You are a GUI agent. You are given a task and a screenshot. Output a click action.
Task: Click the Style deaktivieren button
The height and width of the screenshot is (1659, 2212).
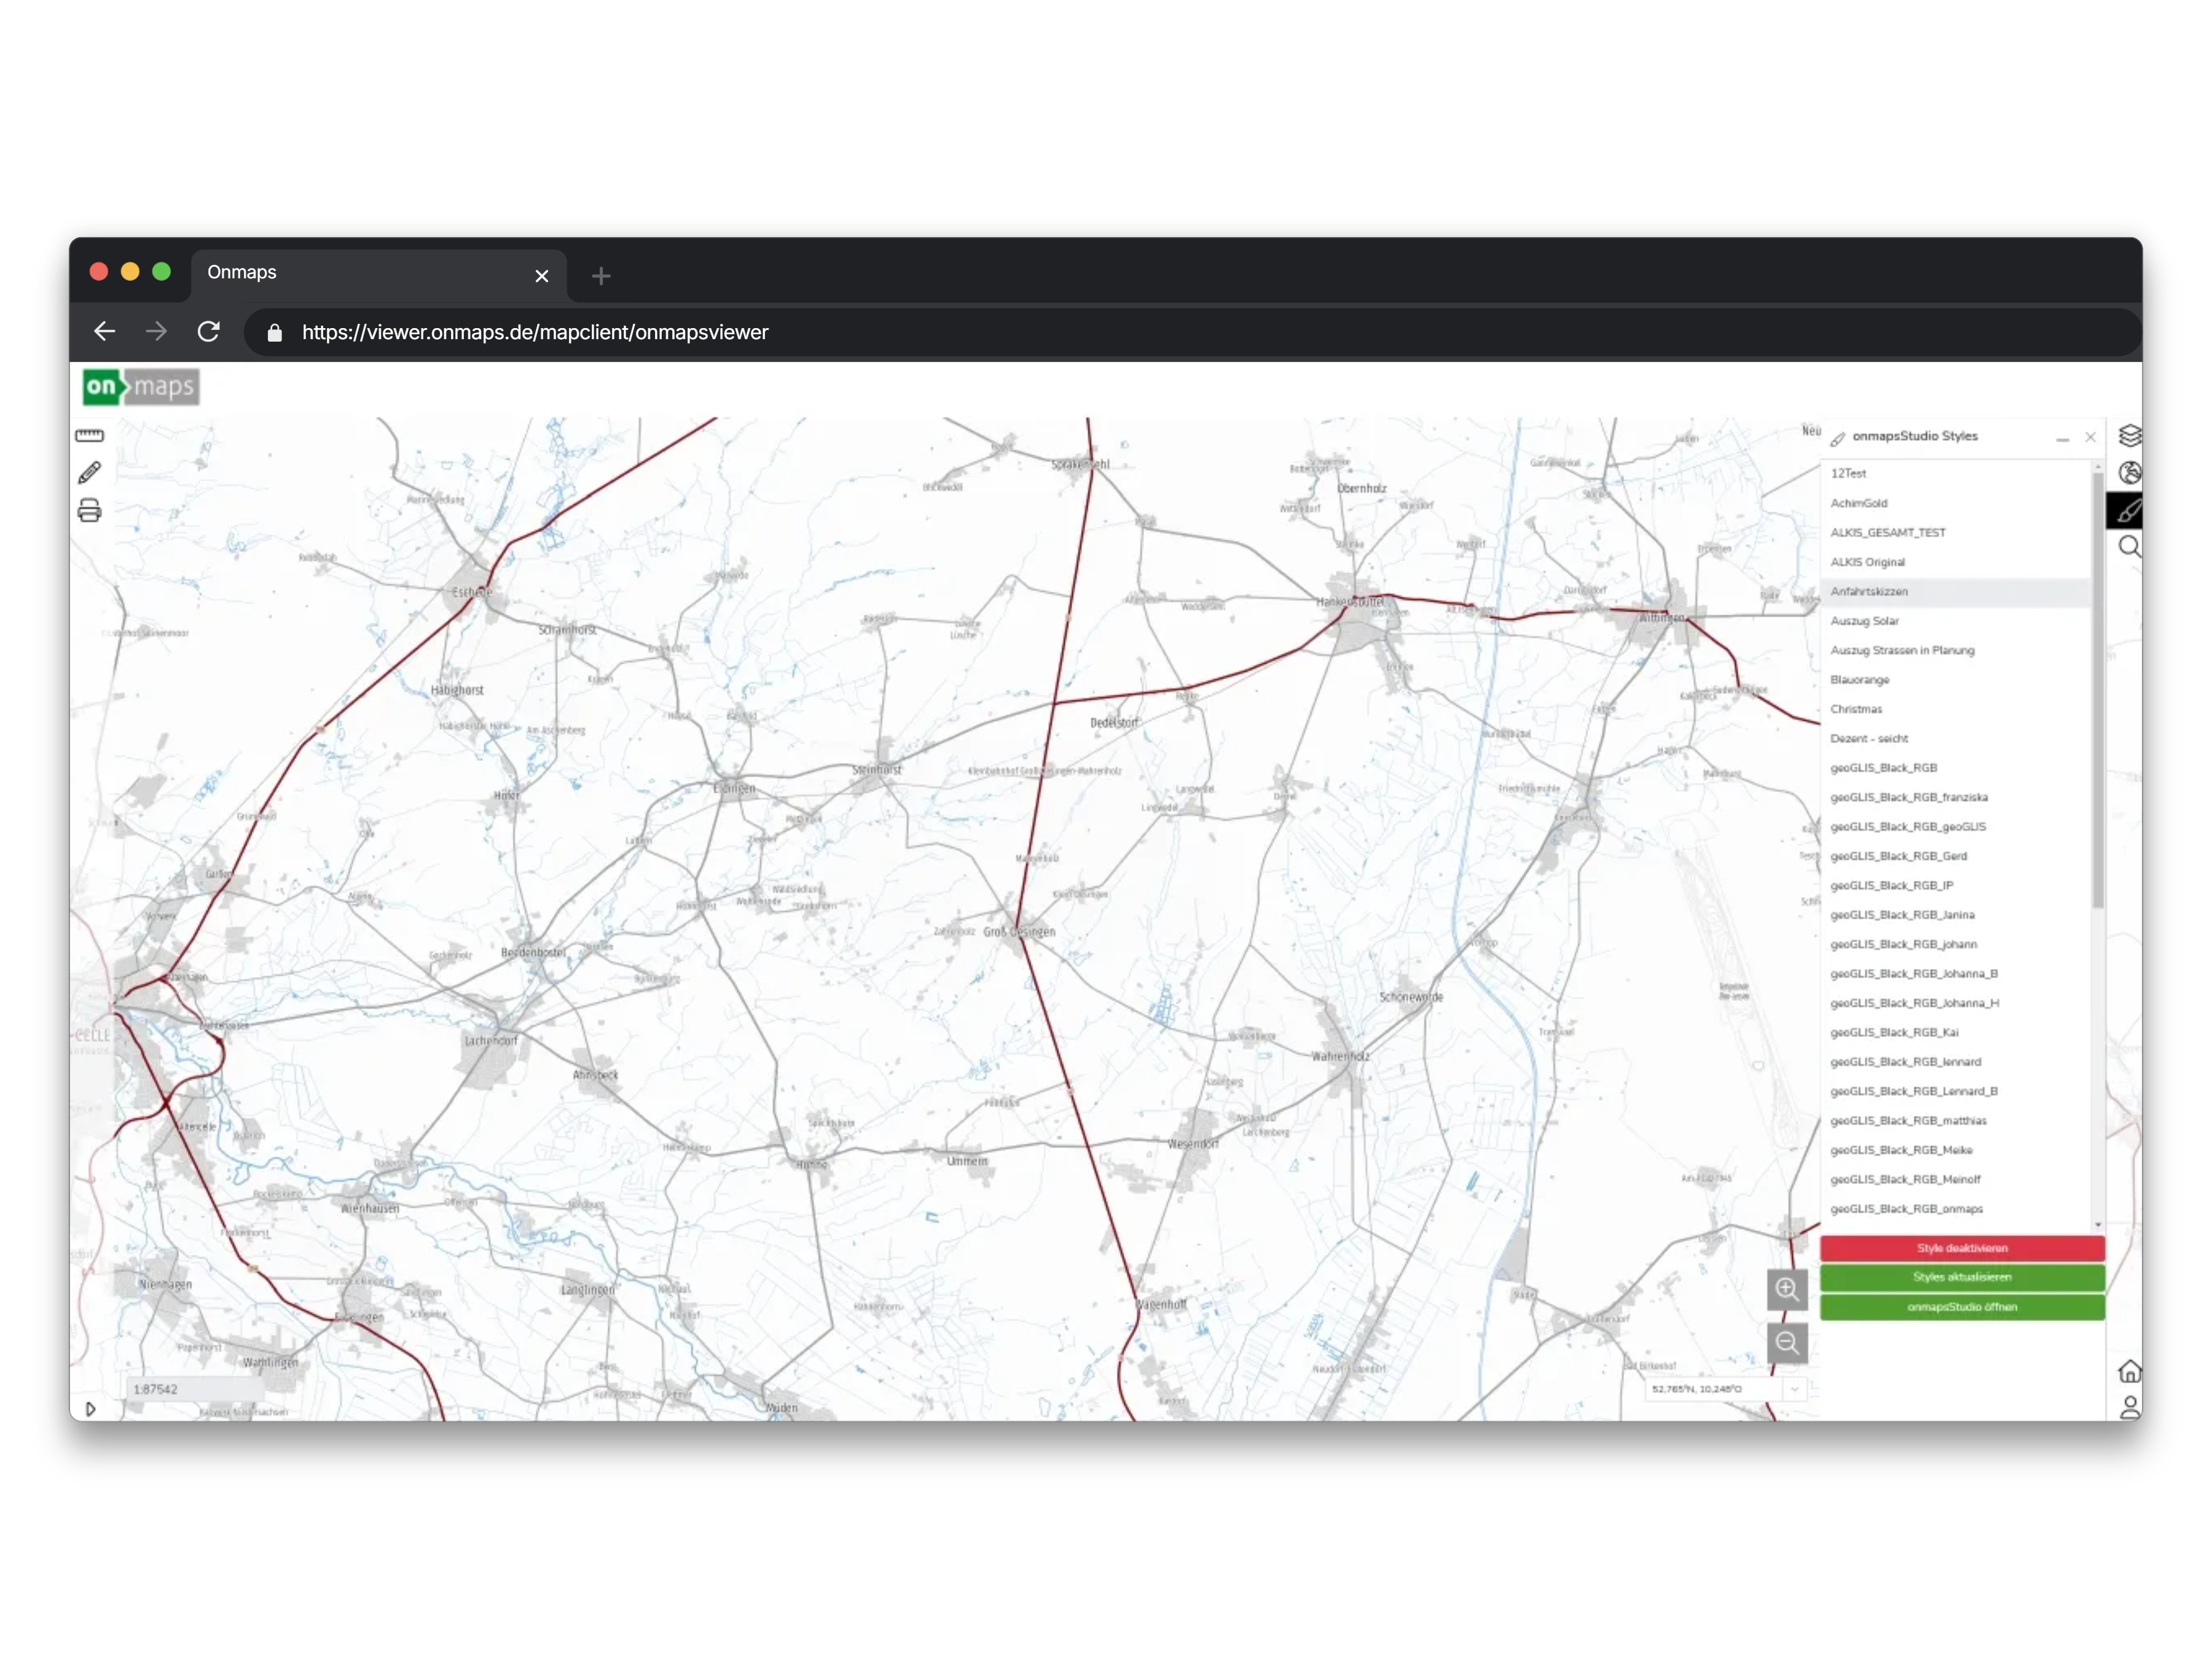pos(1961,1248)
